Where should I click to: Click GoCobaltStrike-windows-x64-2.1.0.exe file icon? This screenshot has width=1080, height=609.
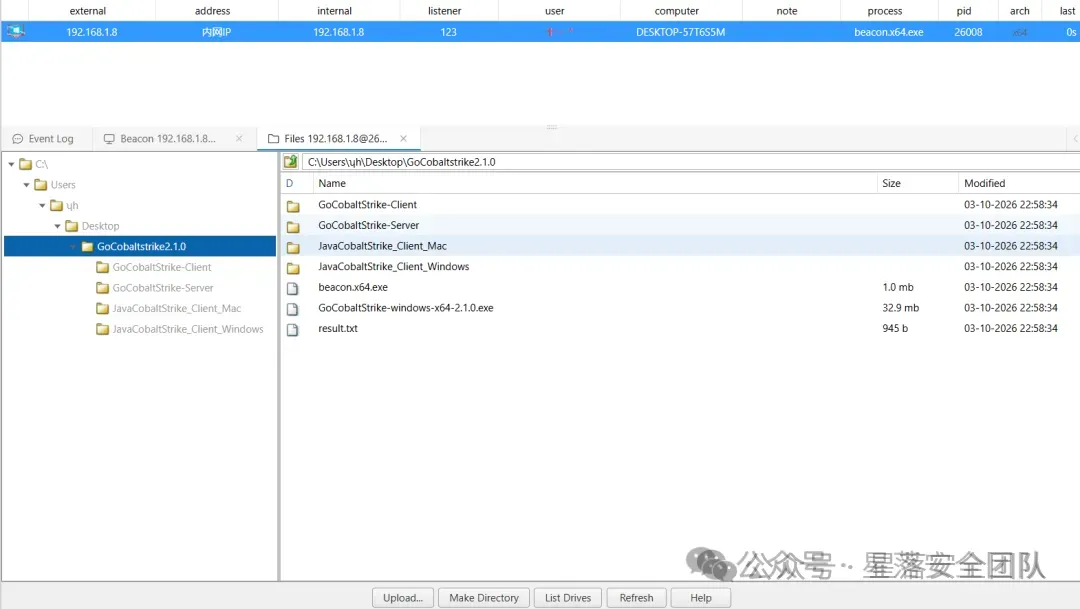(293, 309)
